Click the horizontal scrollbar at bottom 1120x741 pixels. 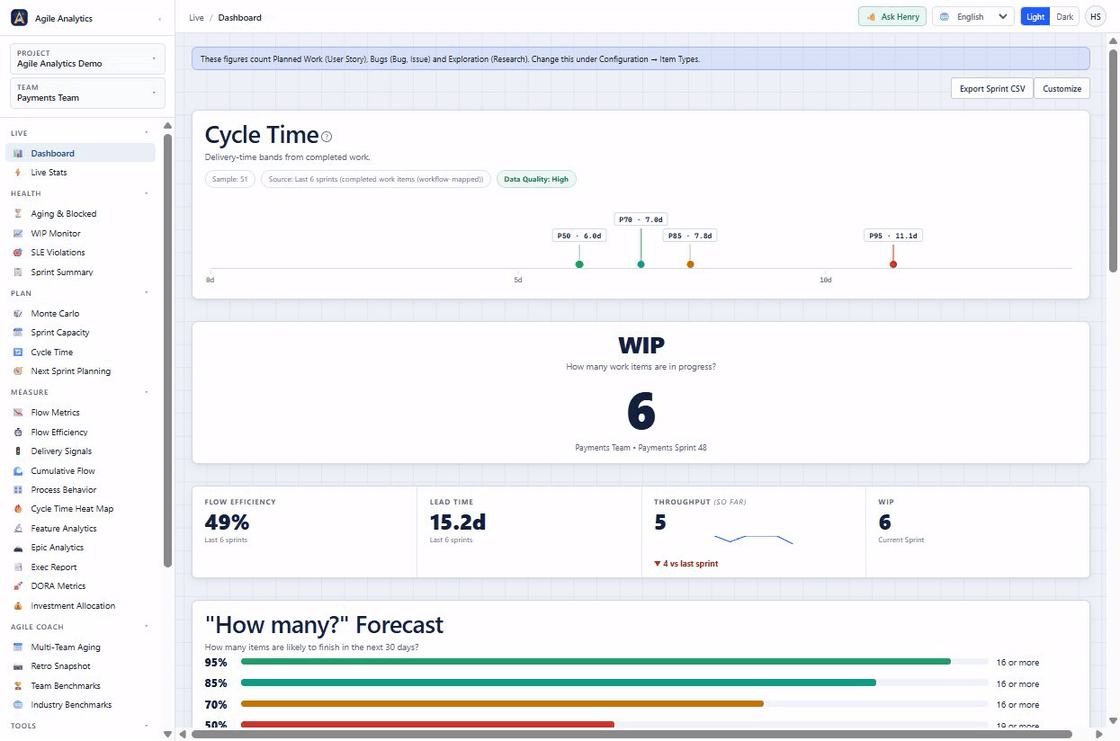point(631,734)
